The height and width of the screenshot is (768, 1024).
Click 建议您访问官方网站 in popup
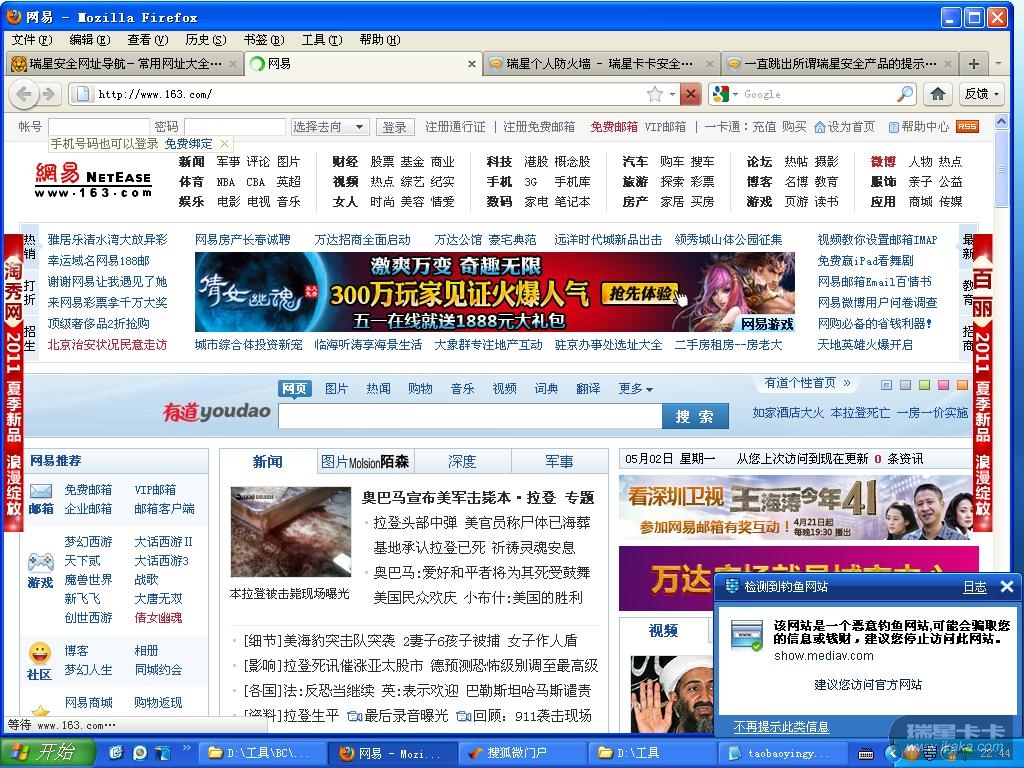point(867,684)
